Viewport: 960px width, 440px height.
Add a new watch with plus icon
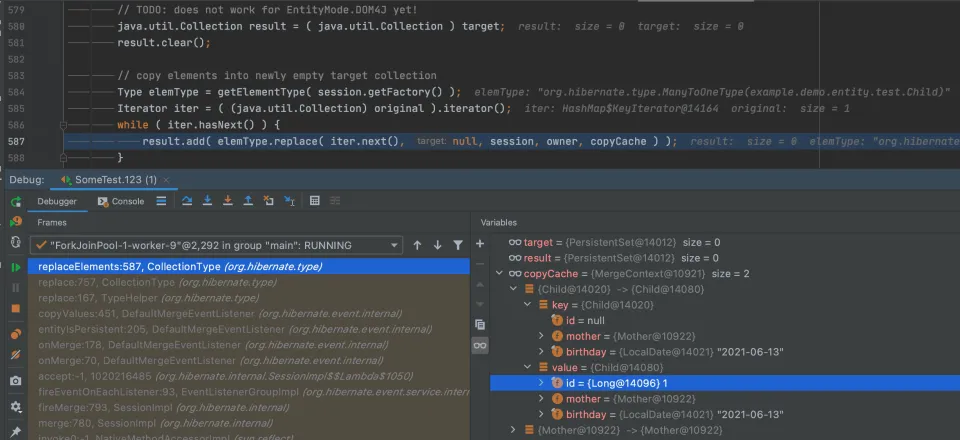(x=480, y=244)
